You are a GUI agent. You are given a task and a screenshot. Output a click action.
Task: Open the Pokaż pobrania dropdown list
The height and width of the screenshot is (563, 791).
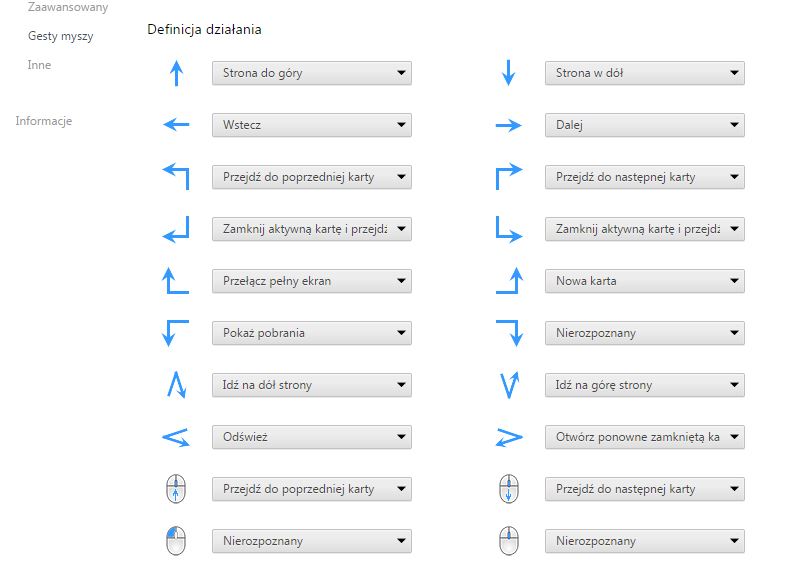[312, 333]
